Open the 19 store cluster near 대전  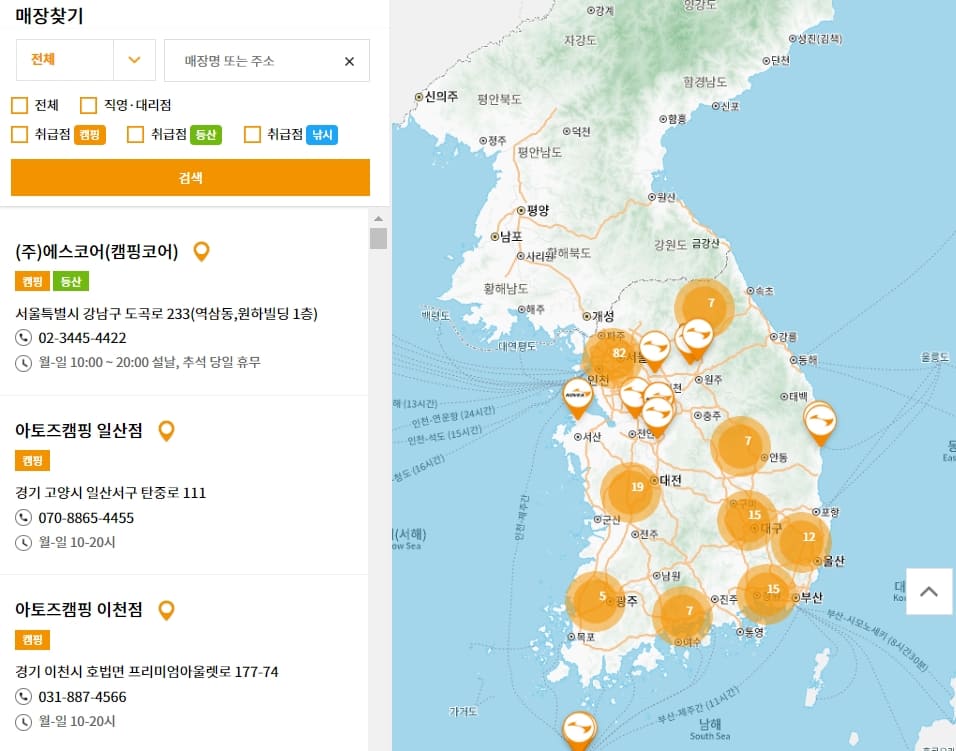(x=630, y=491)
